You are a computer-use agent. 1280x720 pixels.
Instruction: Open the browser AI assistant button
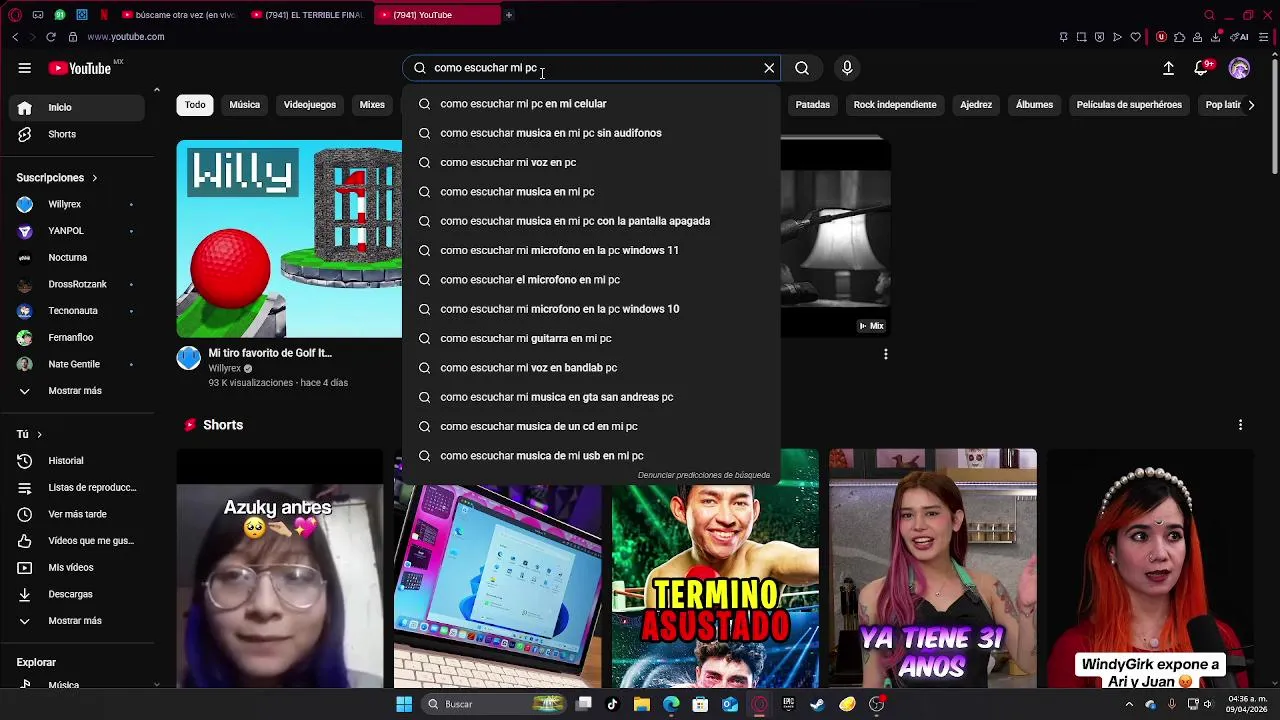[x=1241, y=37]
